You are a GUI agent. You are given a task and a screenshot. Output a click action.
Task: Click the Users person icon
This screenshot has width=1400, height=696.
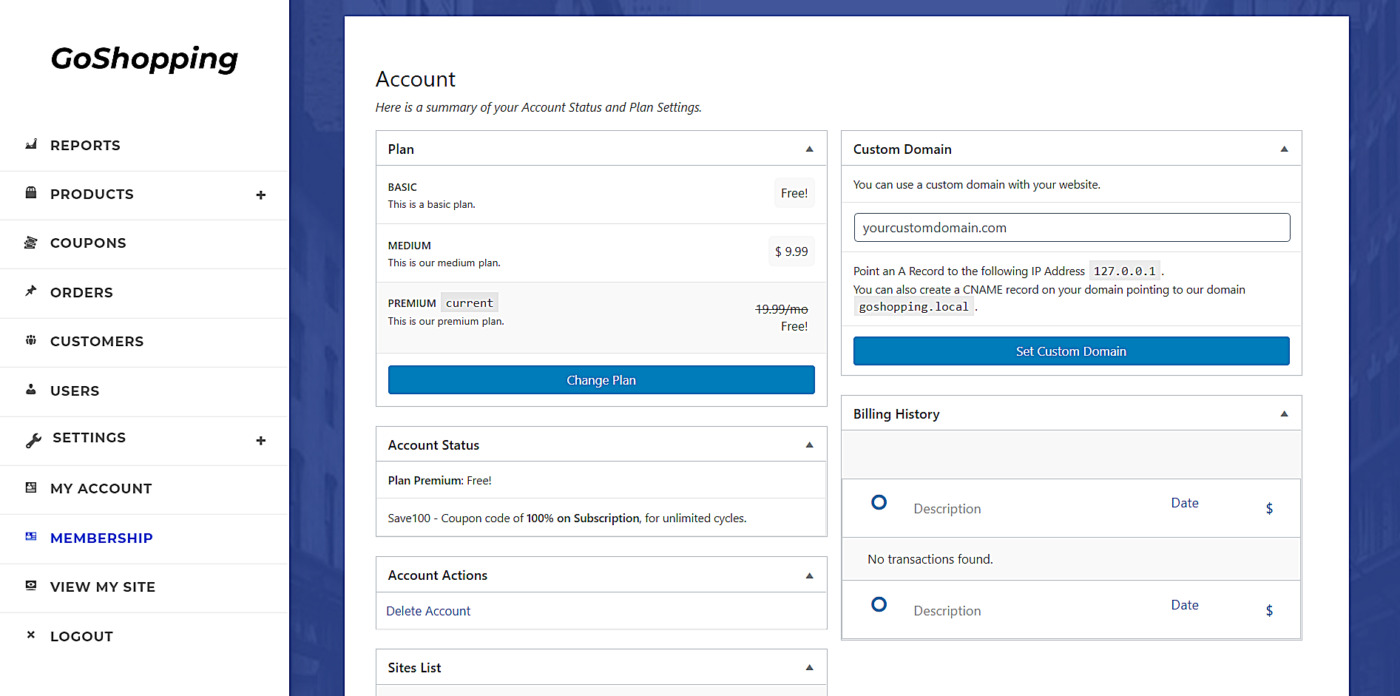[x=31, y=389]
